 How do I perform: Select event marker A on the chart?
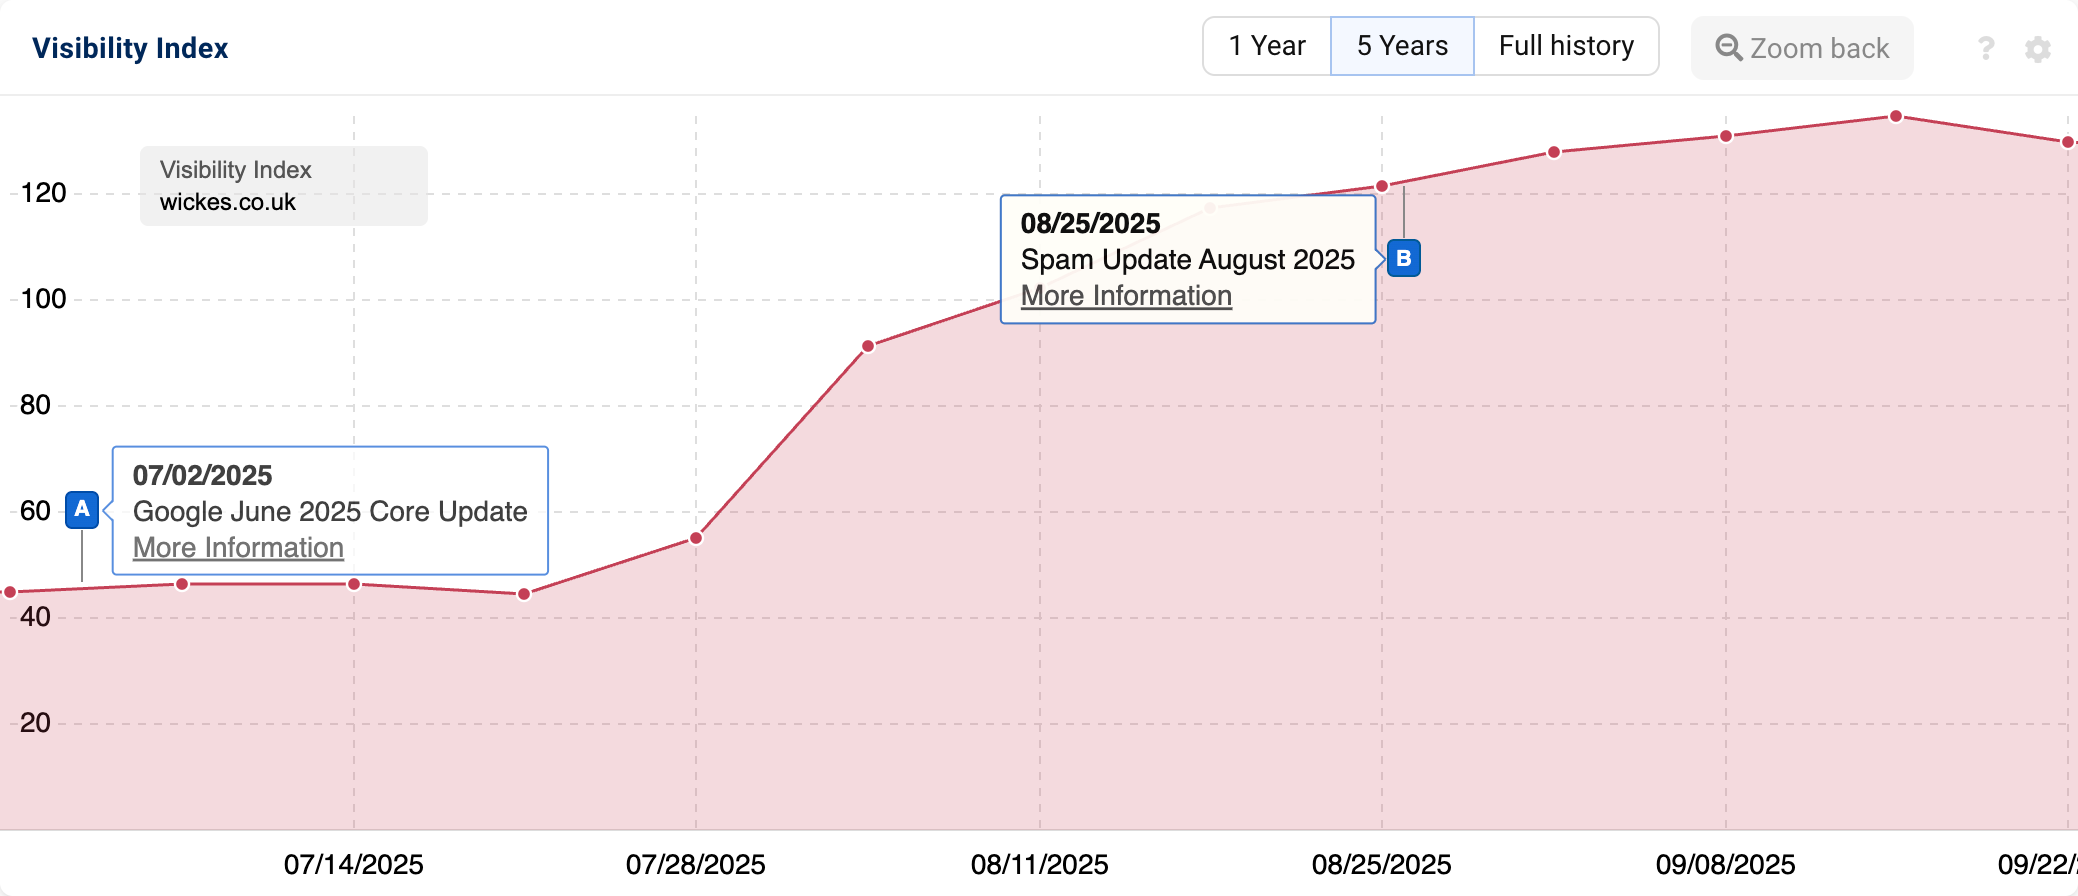[x=81, y=510]
